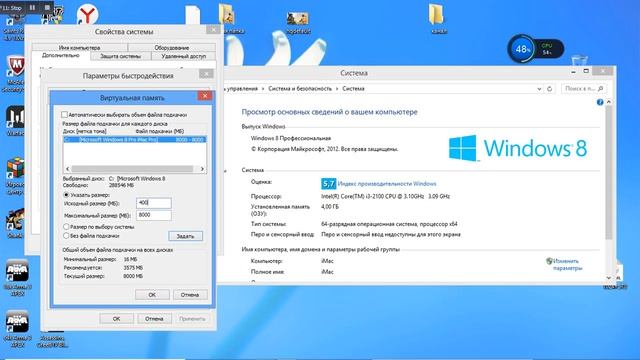Check automatic paging file size selection
Image resolution: width=640 pixels, height=360 pixels.
point(64,115)
